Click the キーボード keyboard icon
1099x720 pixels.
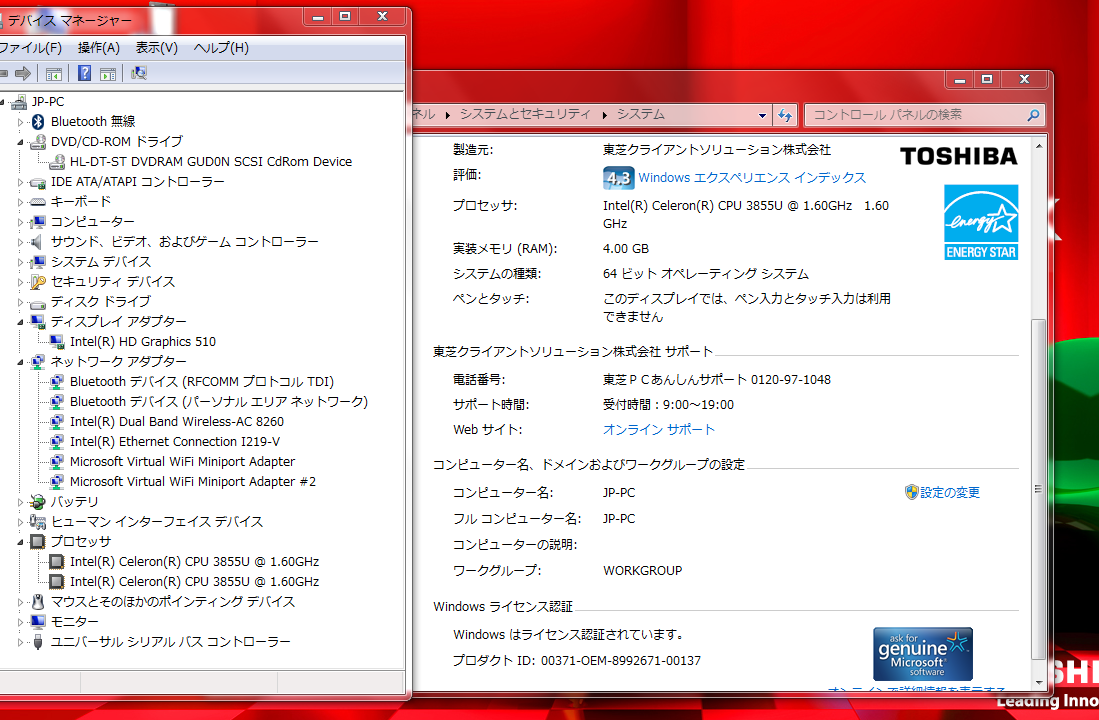tap(38, 202)
